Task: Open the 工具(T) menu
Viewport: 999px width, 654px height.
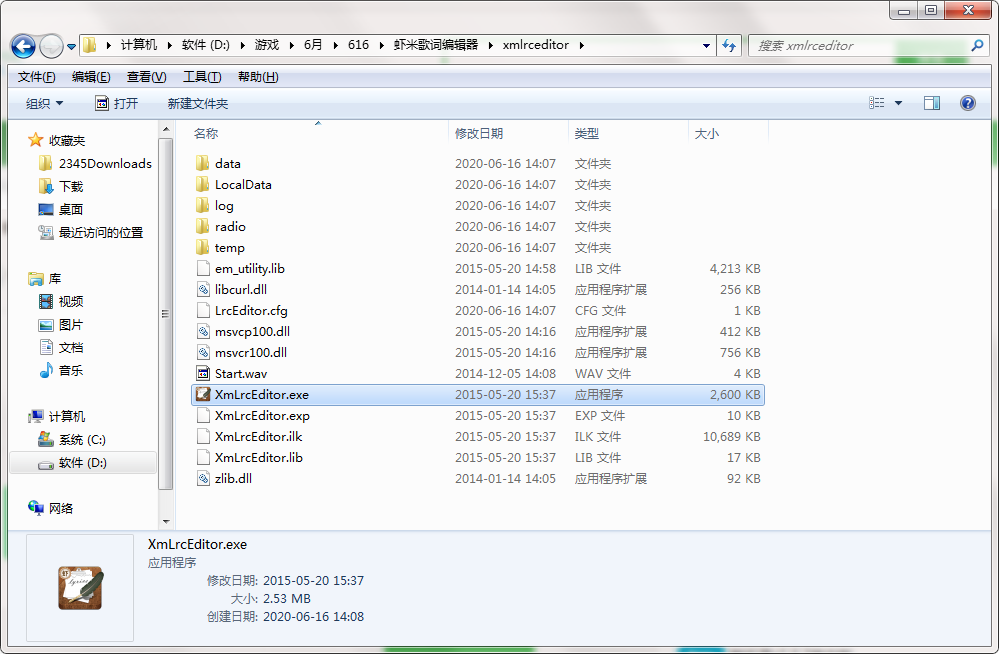Action: (x=202, y=77)
